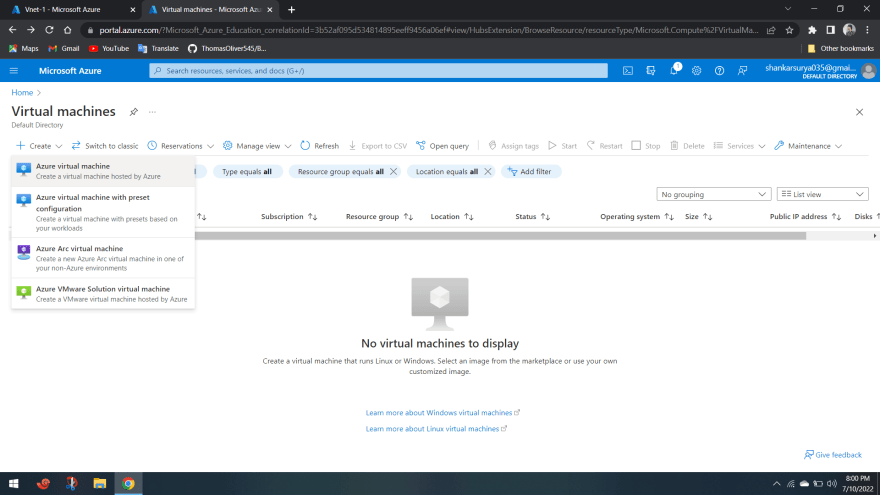The image size is (880, 495).
Task: Expand the Create dropdown
Action: (39, 146)
